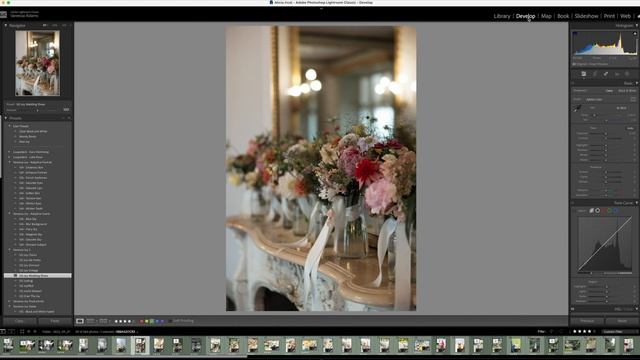
Task: Set the red color label in toolbar
Action: pyautogui.click(x=142, y=321)
